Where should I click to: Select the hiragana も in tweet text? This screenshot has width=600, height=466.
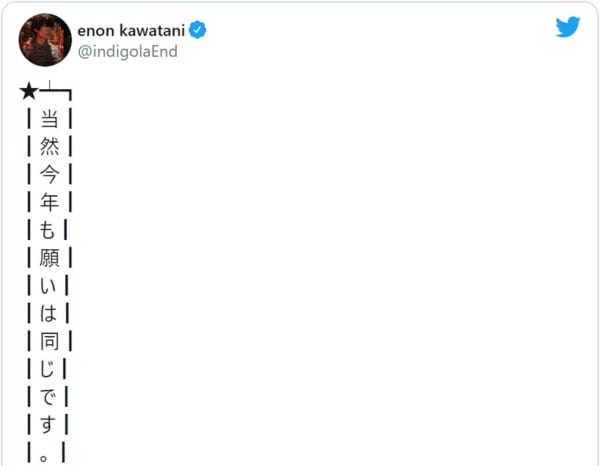pyautogui.click(x=47, y=230)
